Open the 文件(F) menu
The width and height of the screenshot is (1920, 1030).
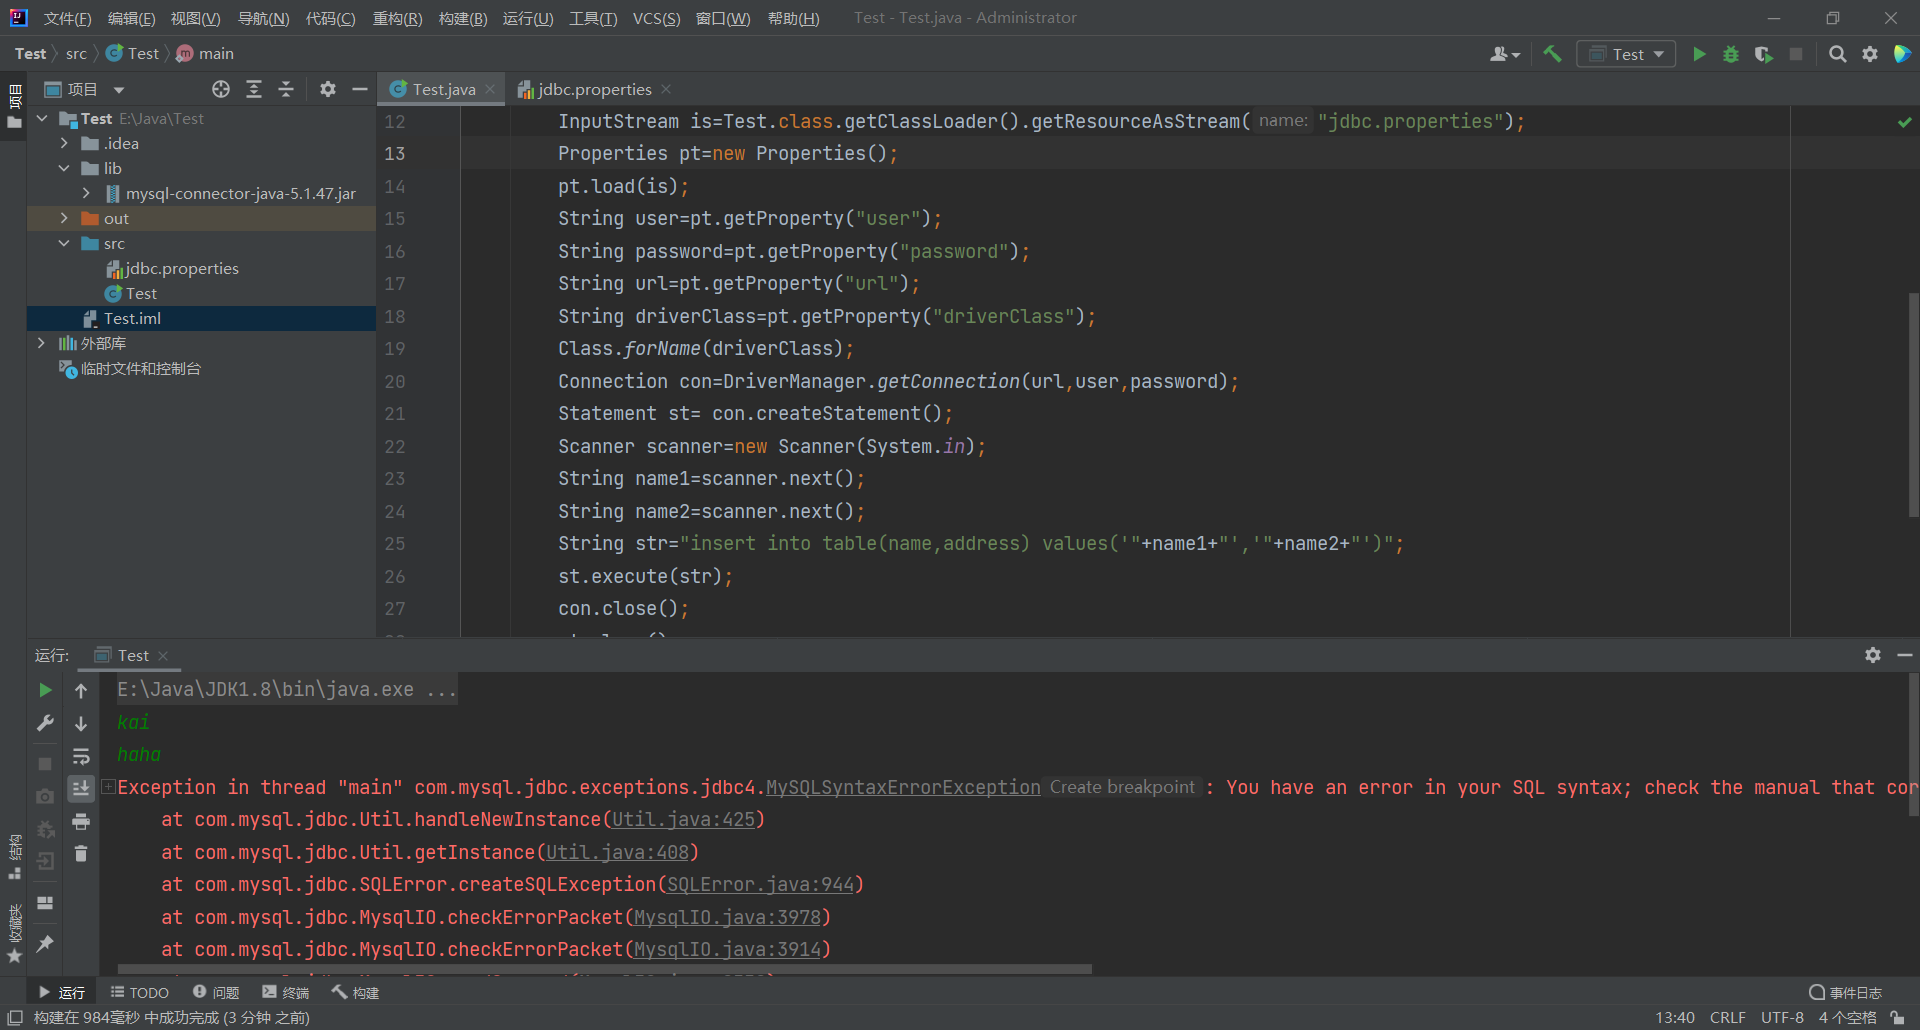pyautogui.click(x=67, y=19)
